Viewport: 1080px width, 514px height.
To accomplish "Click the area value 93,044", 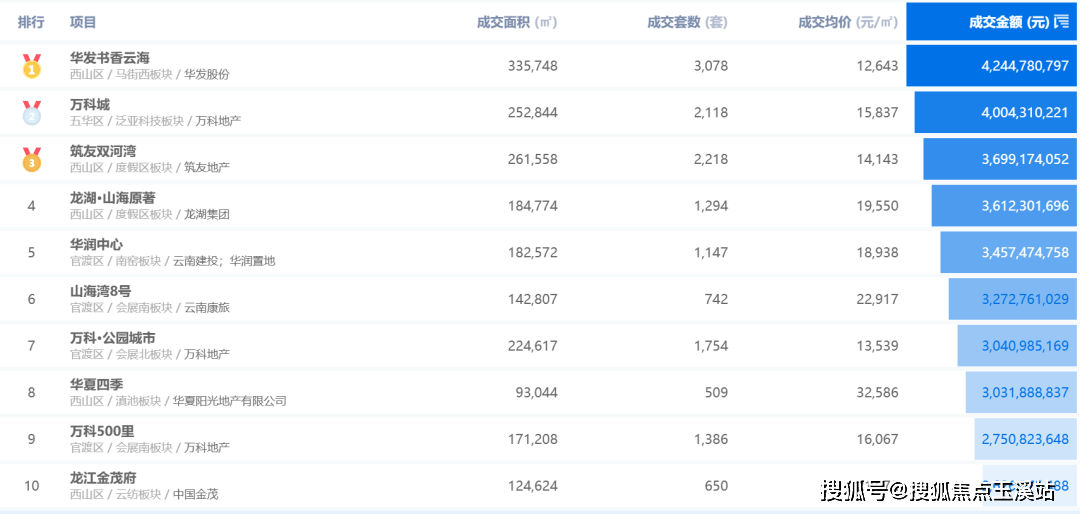I will pyautogui.click(x=537, y=393).
